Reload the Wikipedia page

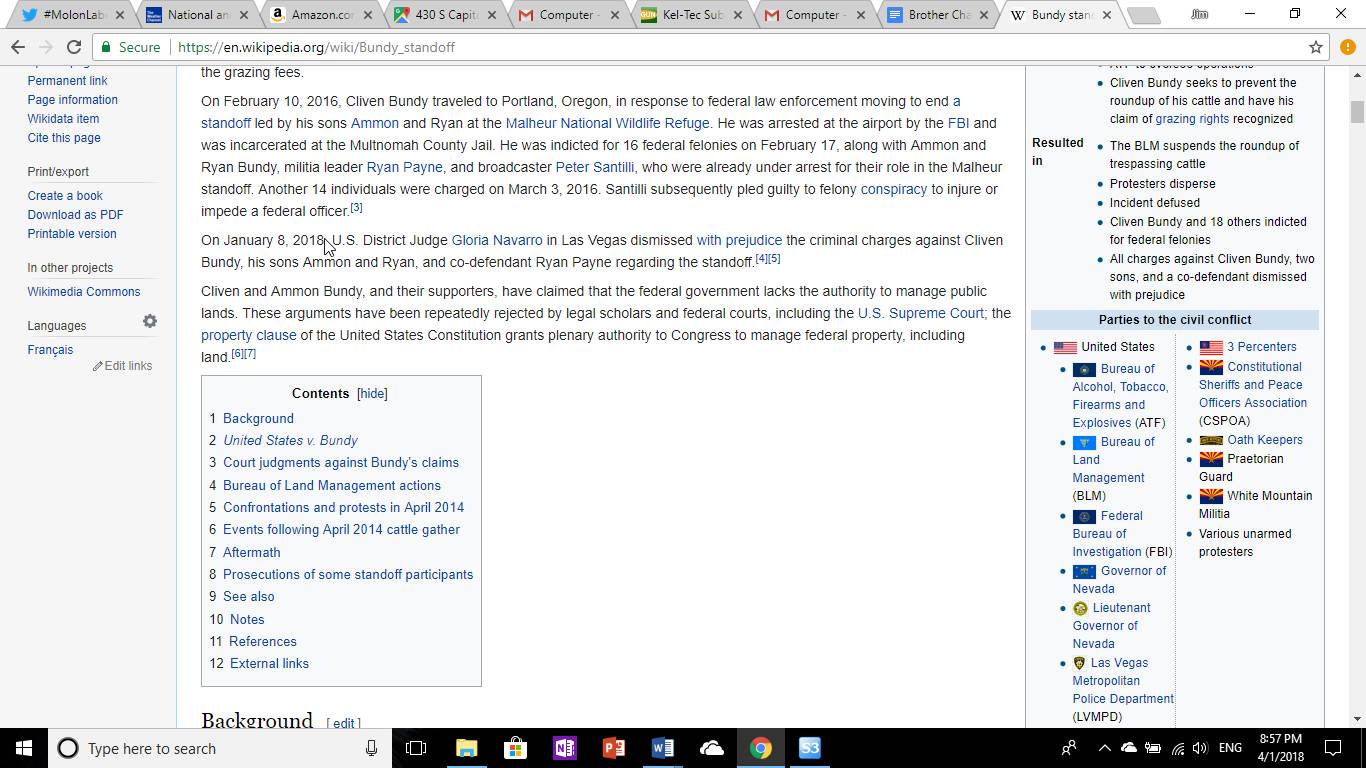[x=73, y=47]
